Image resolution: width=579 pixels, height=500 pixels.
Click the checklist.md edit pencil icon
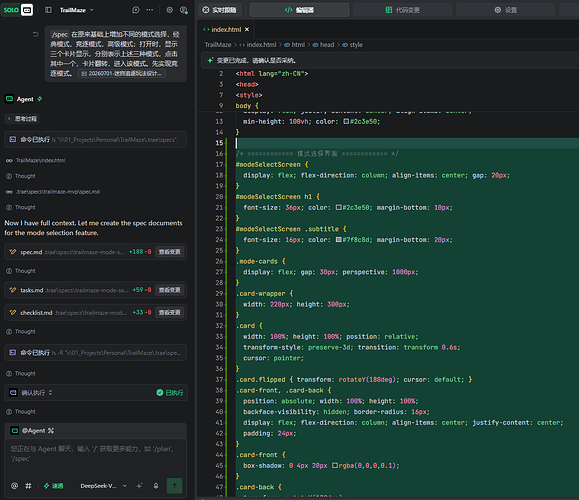[13, 312]
